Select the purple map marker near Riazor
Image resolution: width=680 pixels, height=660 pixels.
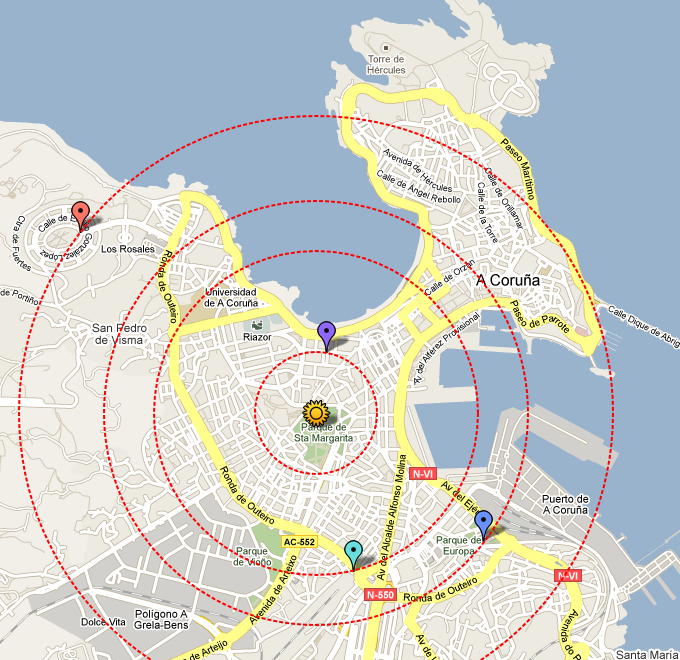(325, 334)
